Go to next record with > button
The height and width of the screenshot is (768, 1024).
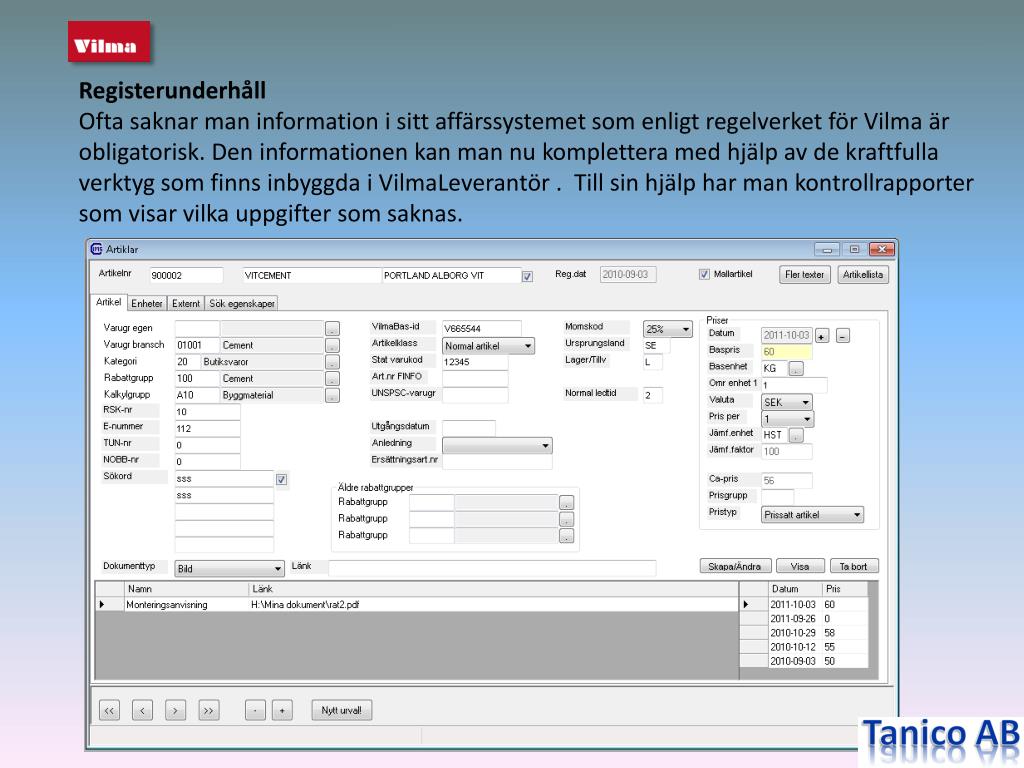point(175,711)
